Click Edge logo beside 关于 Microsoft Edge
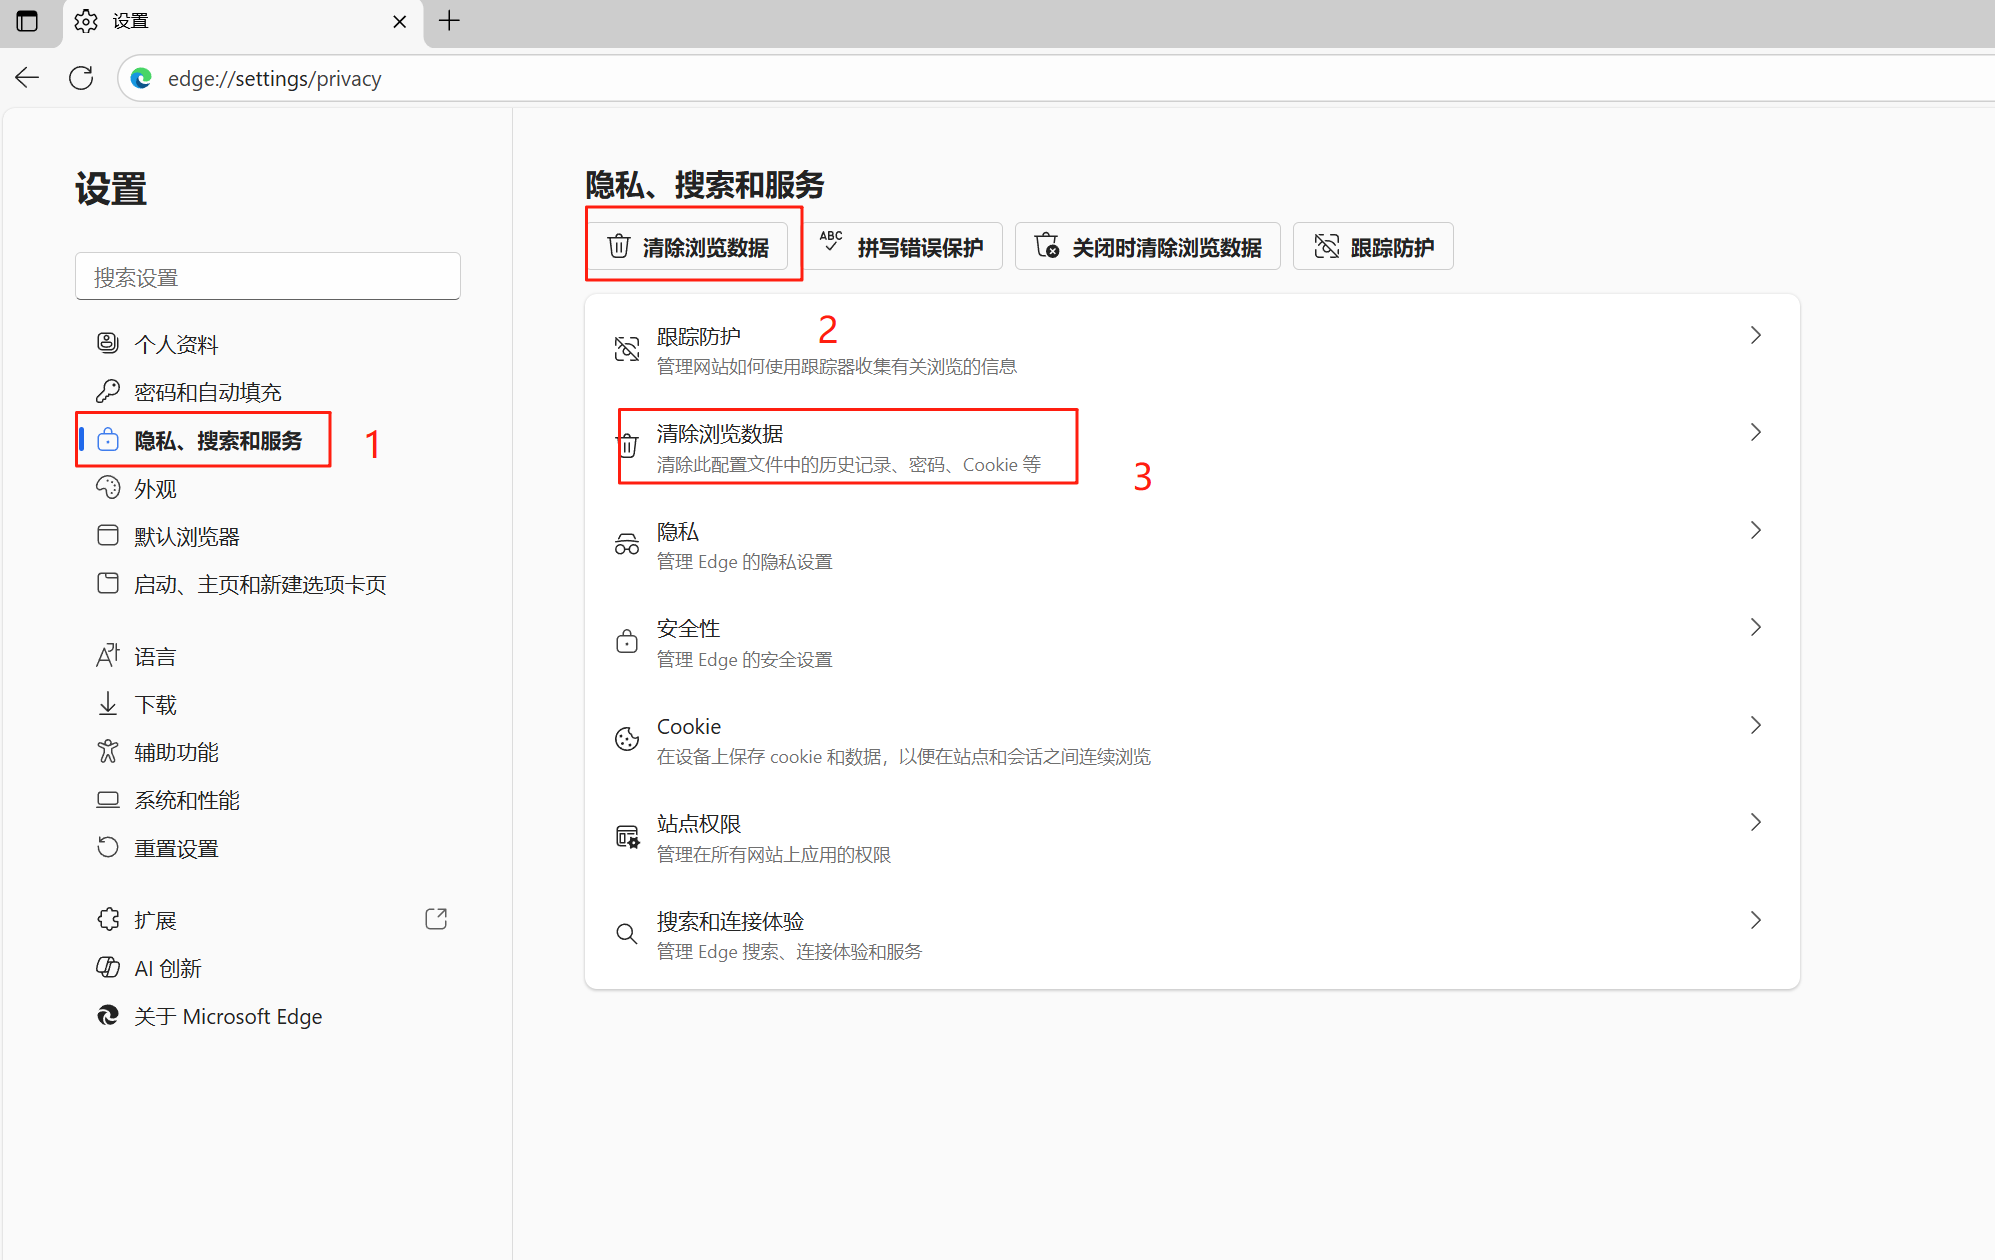The width and height of the screenshot is (1995, 1260). [x=108, y=1016]
